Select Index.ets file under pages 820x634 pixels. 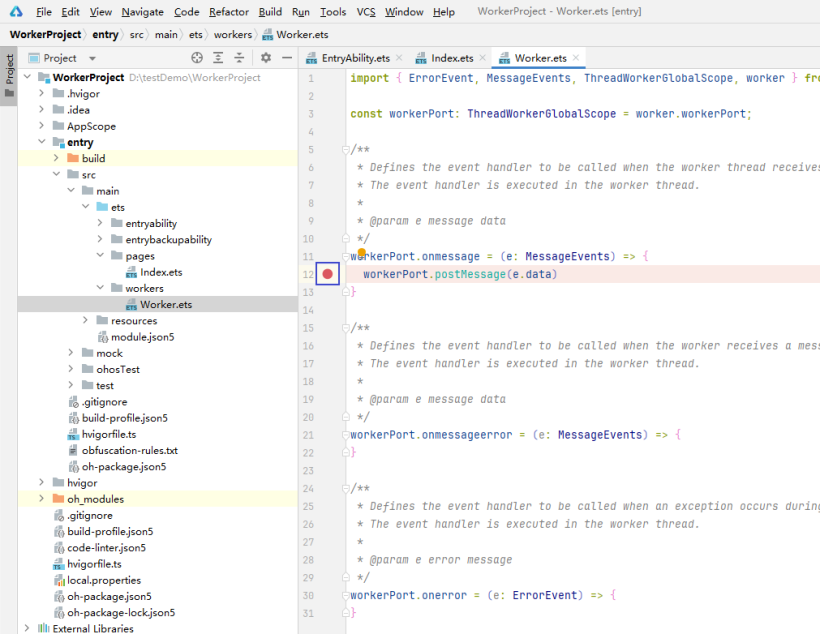click(x=160, y=272)
